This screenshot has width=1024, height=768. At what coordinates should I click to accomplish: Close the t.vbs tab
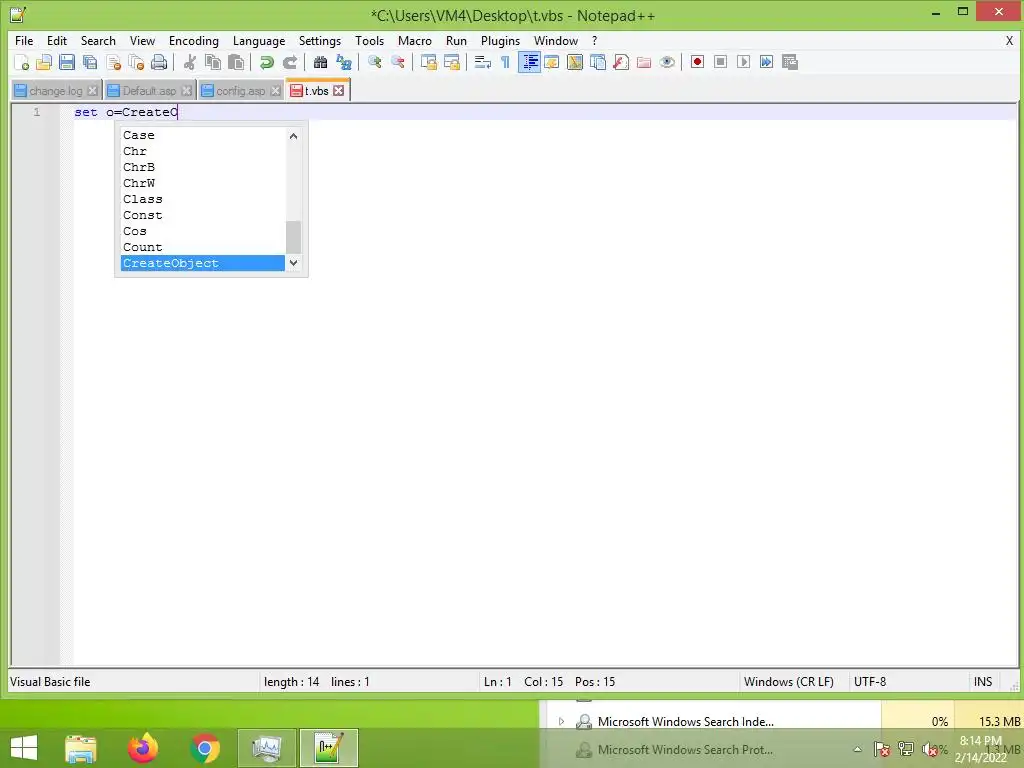click(338, 91)
